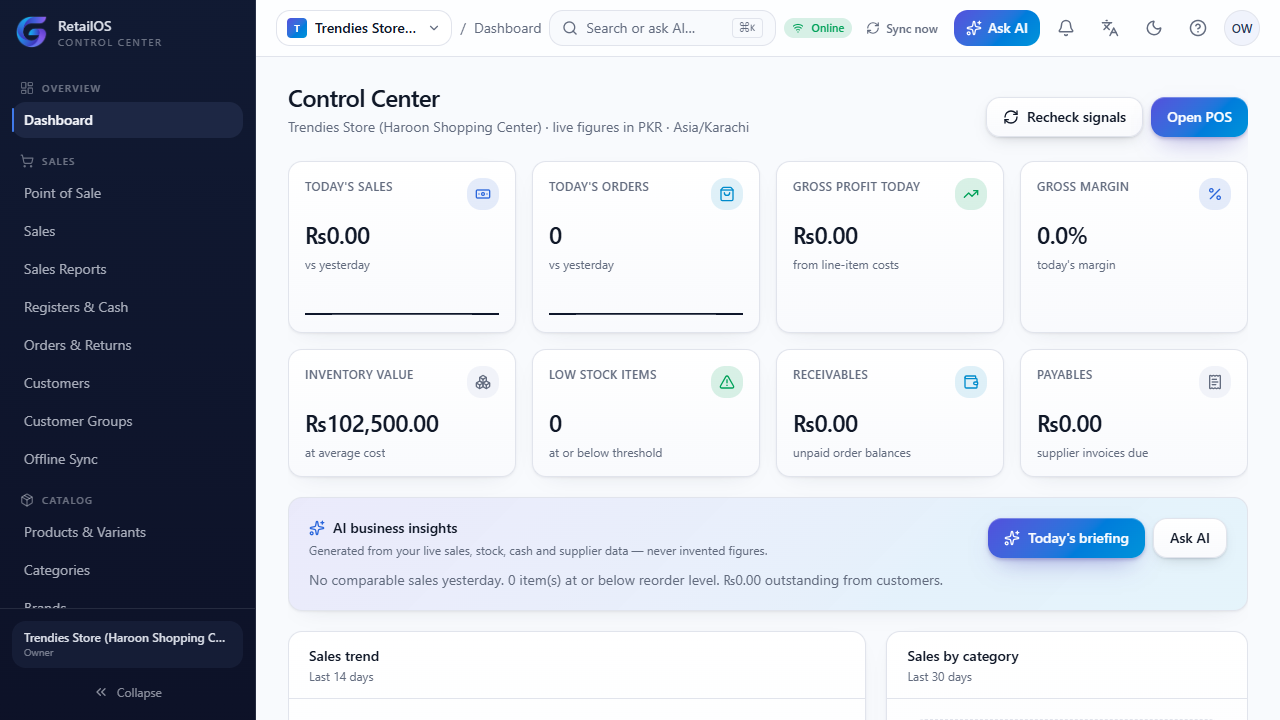Open Point of Sale page
The height and width of the screenshot is (720, 1280).
(x=127, y=193)
